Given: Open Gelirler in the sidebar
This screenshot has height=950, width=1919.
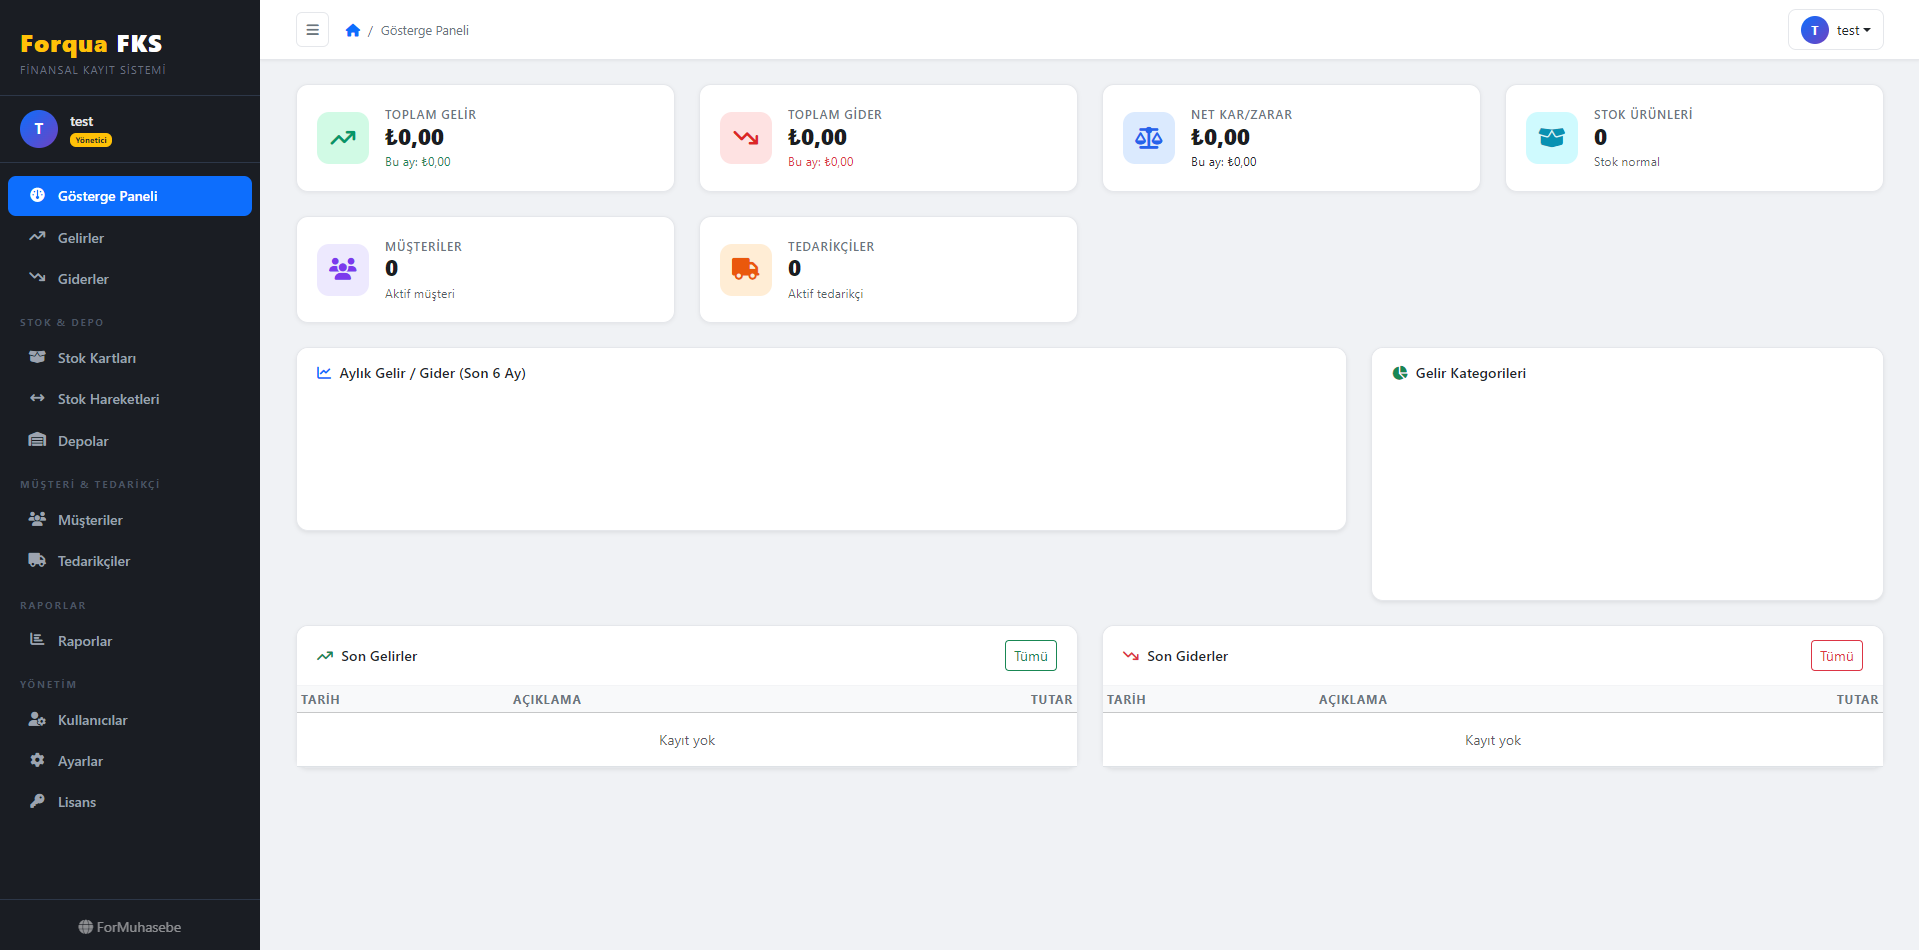Looking at the screenshot, I should coord(80,238).
